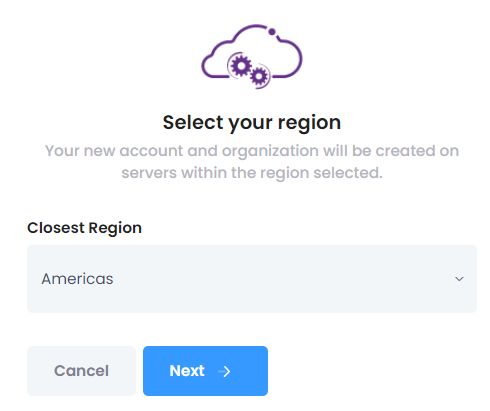Click the "servers within the region selected" line

point(252,173)
